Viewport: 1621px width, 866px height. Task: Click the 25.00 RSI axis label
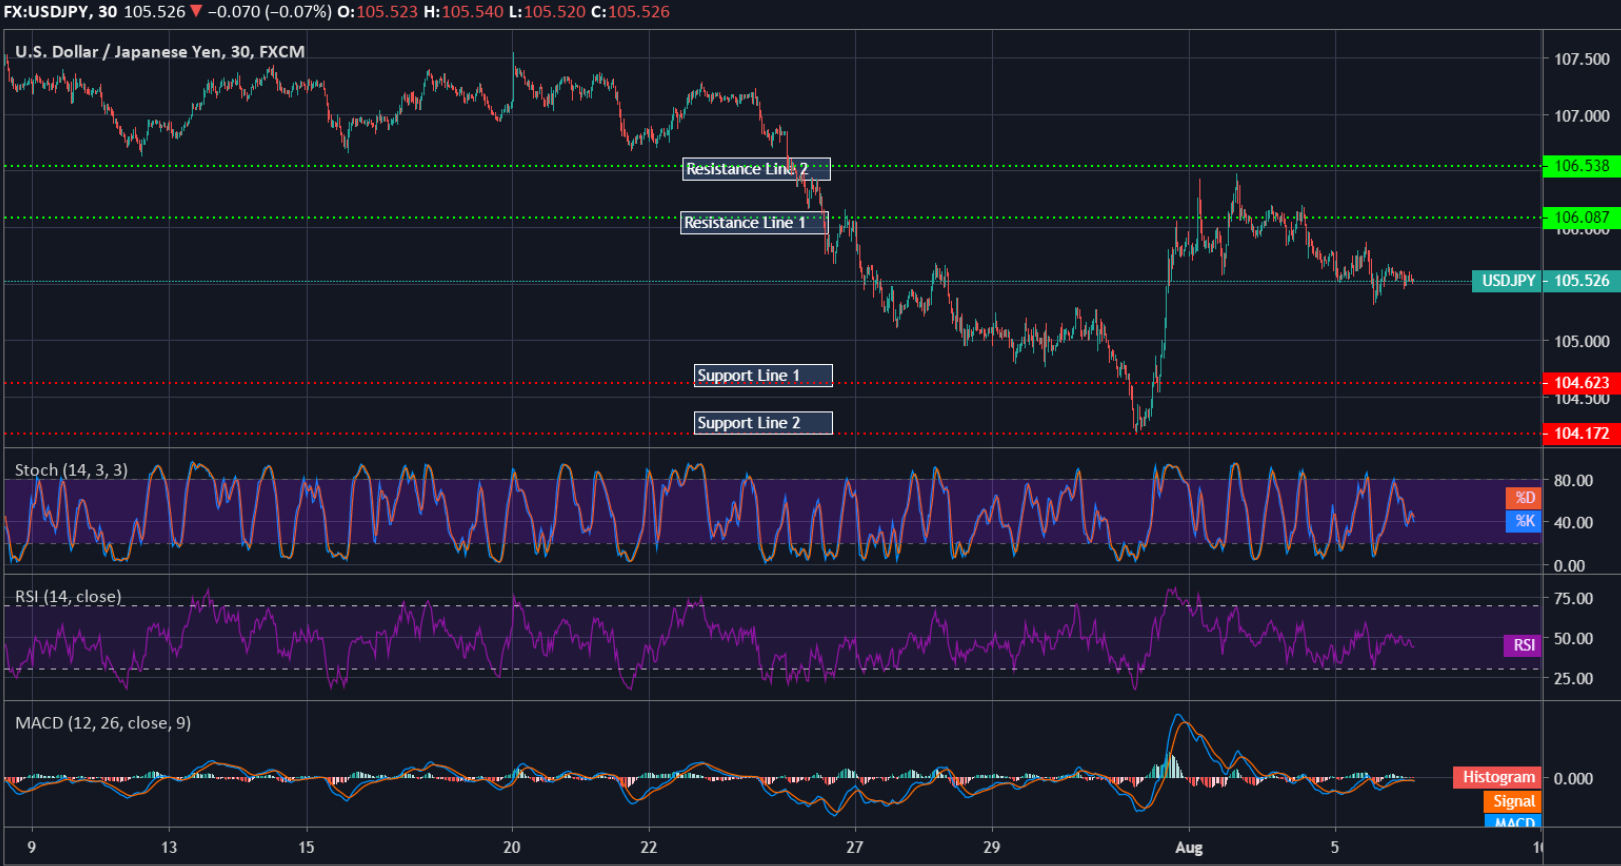pyautogui.click(x=1574, y=678)
